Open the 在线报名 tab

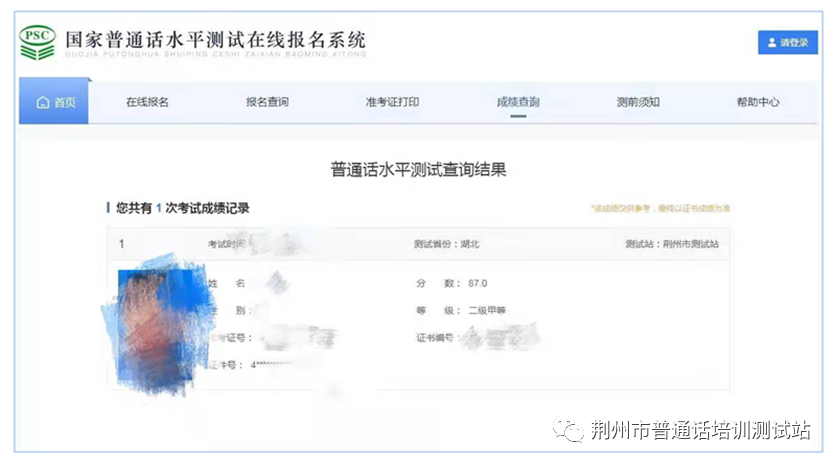[x=147, y=102]
